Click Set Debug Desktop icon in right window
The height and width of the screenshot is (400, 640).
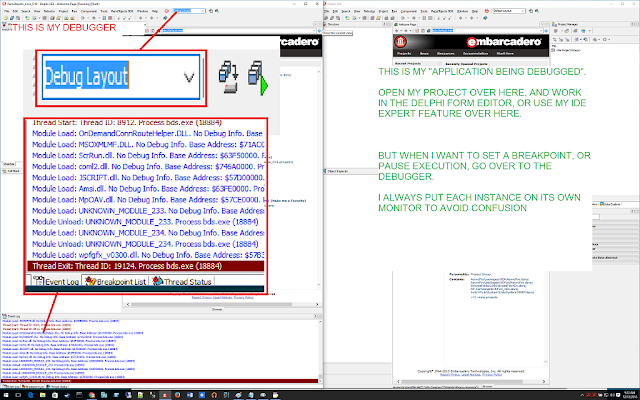tap(537, 11)
